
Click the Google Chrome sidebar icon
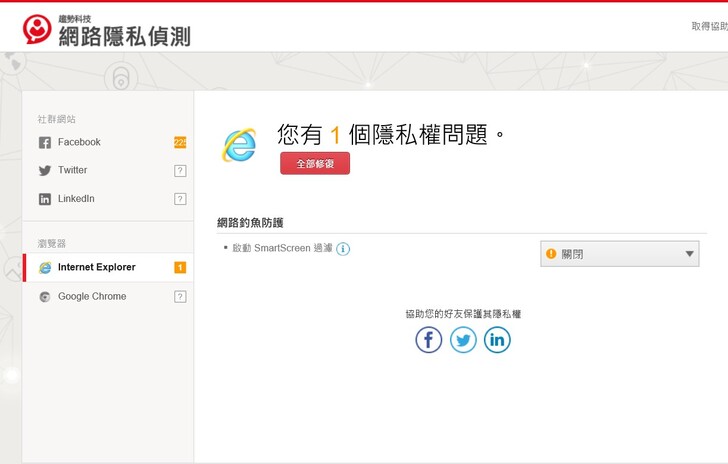45,297
